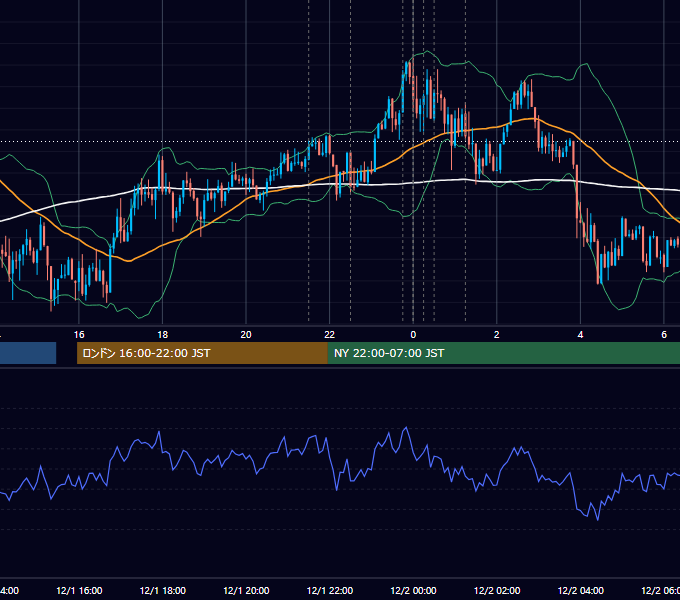680x600 pixels.
Task: Click the 22 hour label on price chart axis
Action: [330, 335]
